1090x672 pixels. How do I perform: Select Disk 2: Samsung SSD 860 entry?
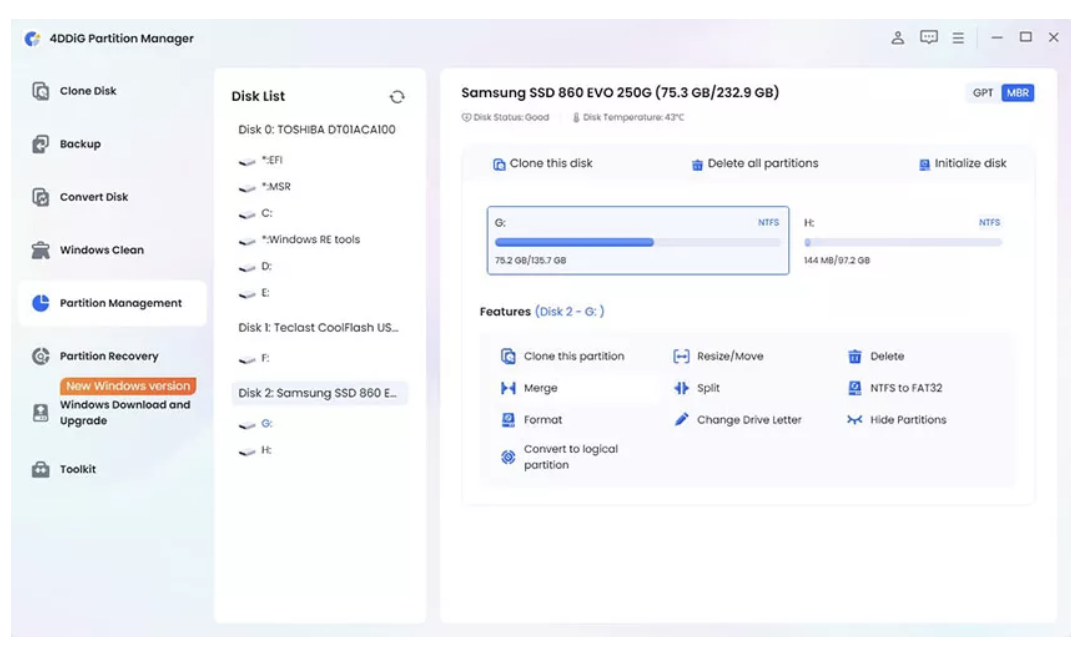(319, 393)
